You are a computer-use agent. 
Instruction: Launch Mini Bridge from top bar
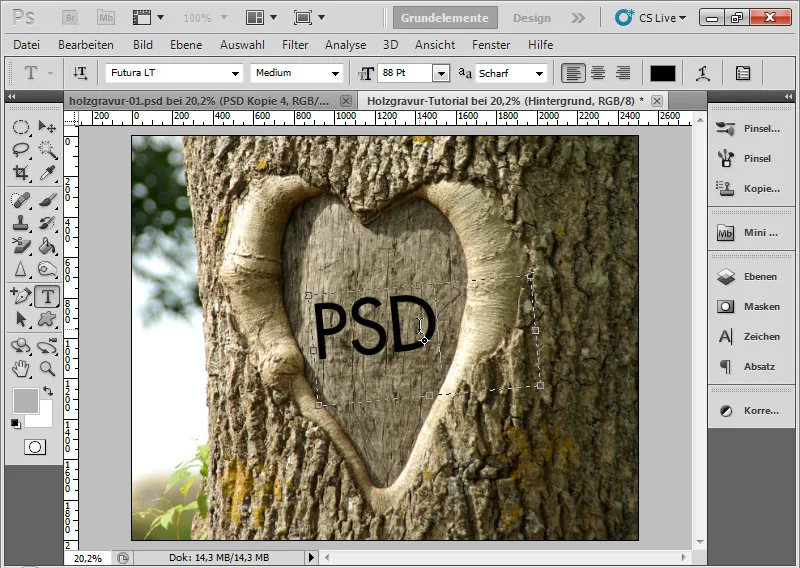(106, 18)
